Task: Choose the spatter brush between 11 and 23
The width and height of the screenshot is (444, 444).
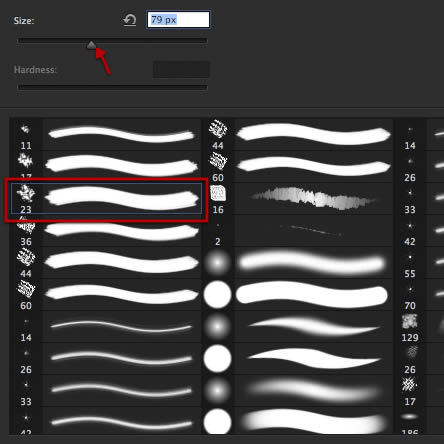Action: 105,166
